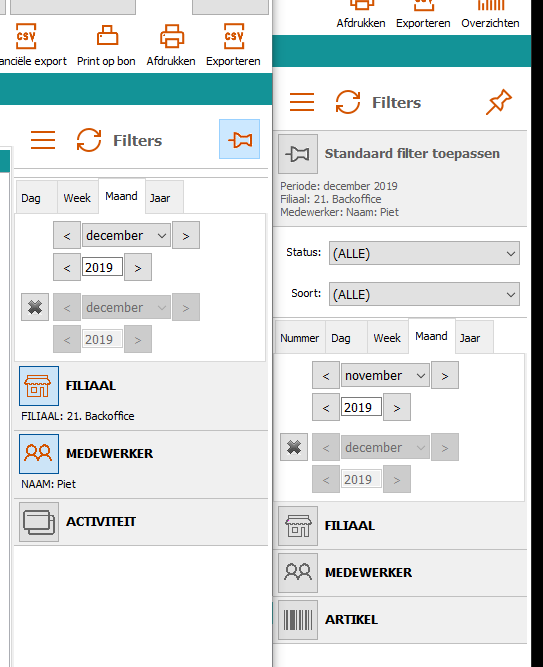Viewport: 543px width, 667px height.
Task: Click the unselected FILIAAL shop icon at right
Action: [x=298, y=526]
